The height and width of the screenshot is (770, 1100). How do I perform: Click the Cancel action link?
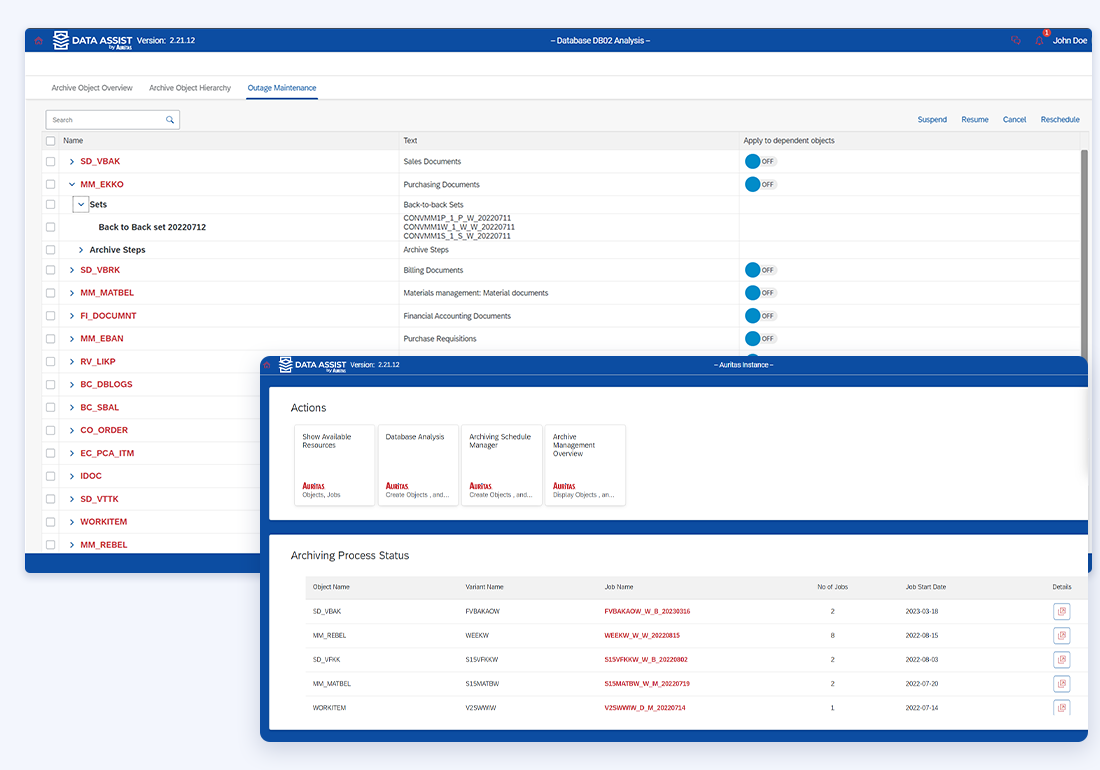[x=1014, y=120]
